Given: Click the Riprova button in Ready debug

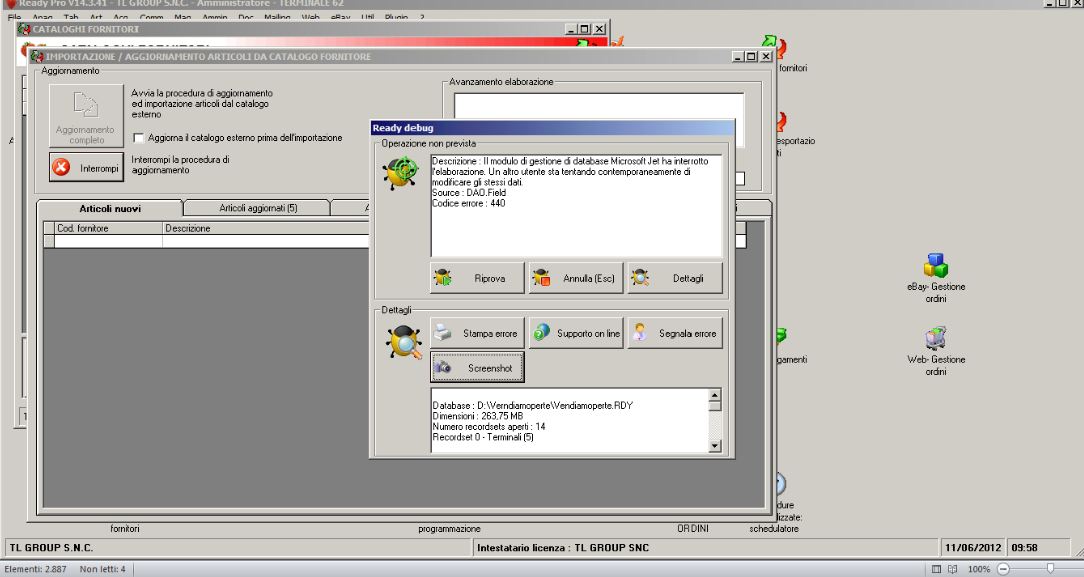Looking at the screenshot, I should pyautogui.click(x=477, y=278).
